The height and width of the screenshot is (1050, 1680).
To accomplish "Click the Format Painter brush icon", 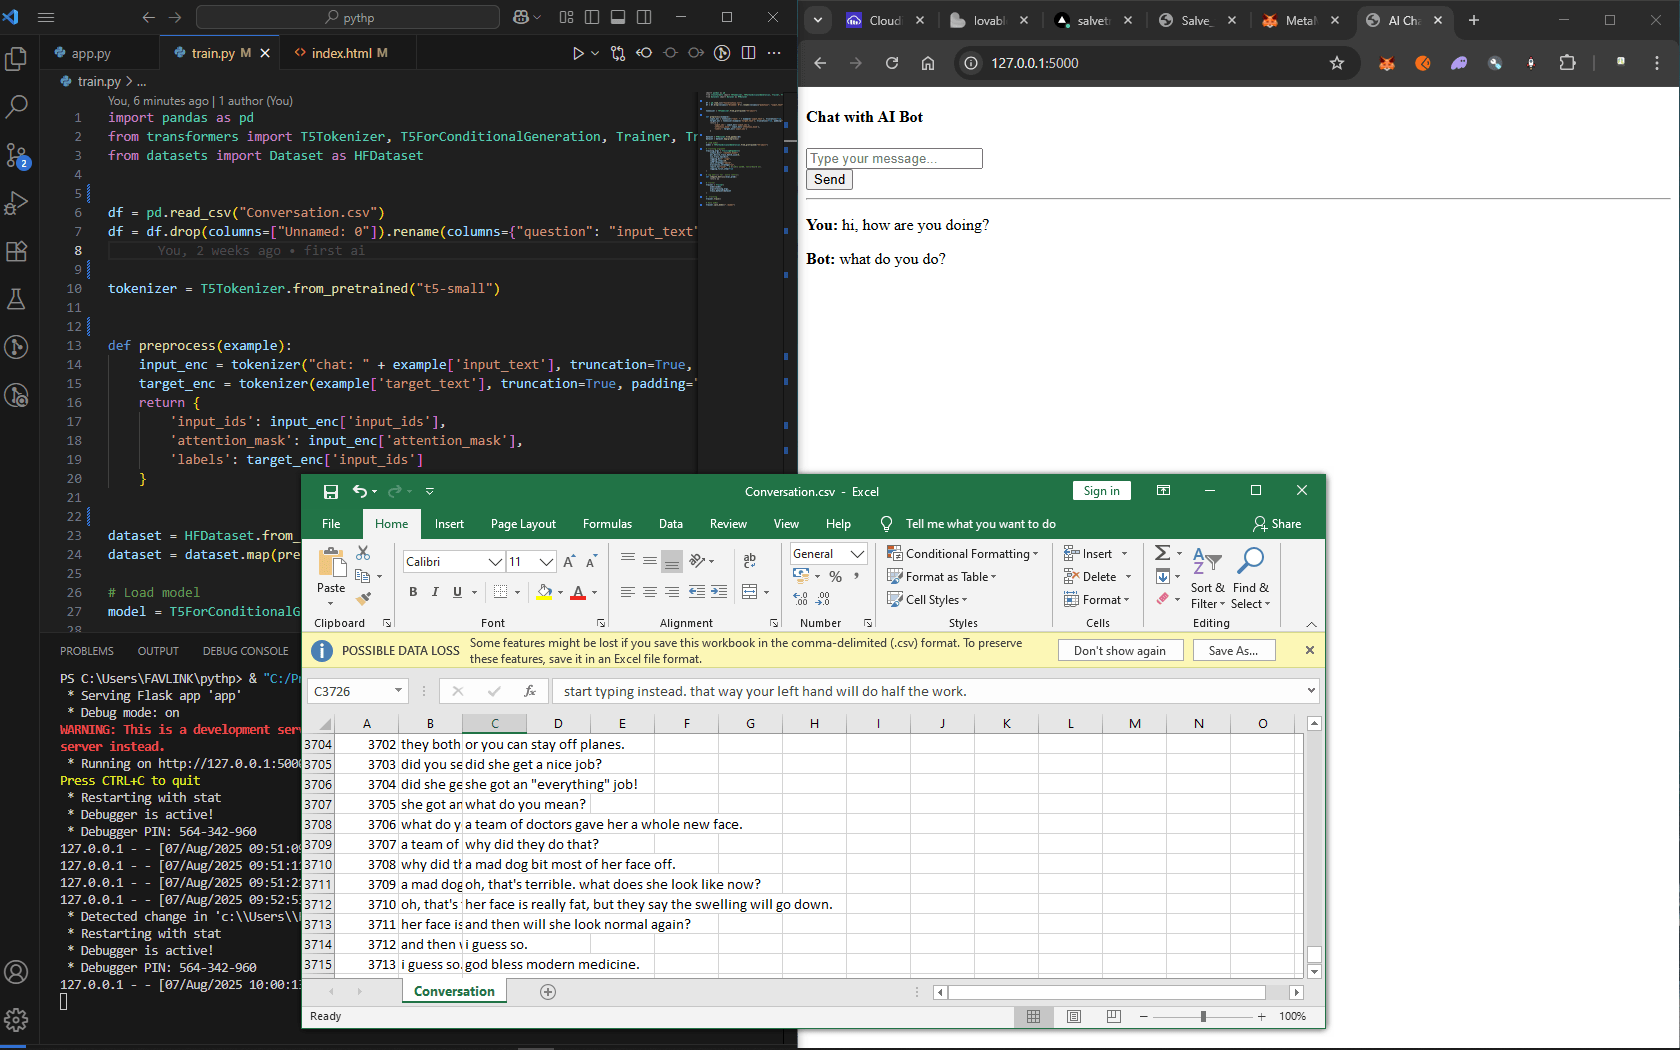I will pos(363,598).
